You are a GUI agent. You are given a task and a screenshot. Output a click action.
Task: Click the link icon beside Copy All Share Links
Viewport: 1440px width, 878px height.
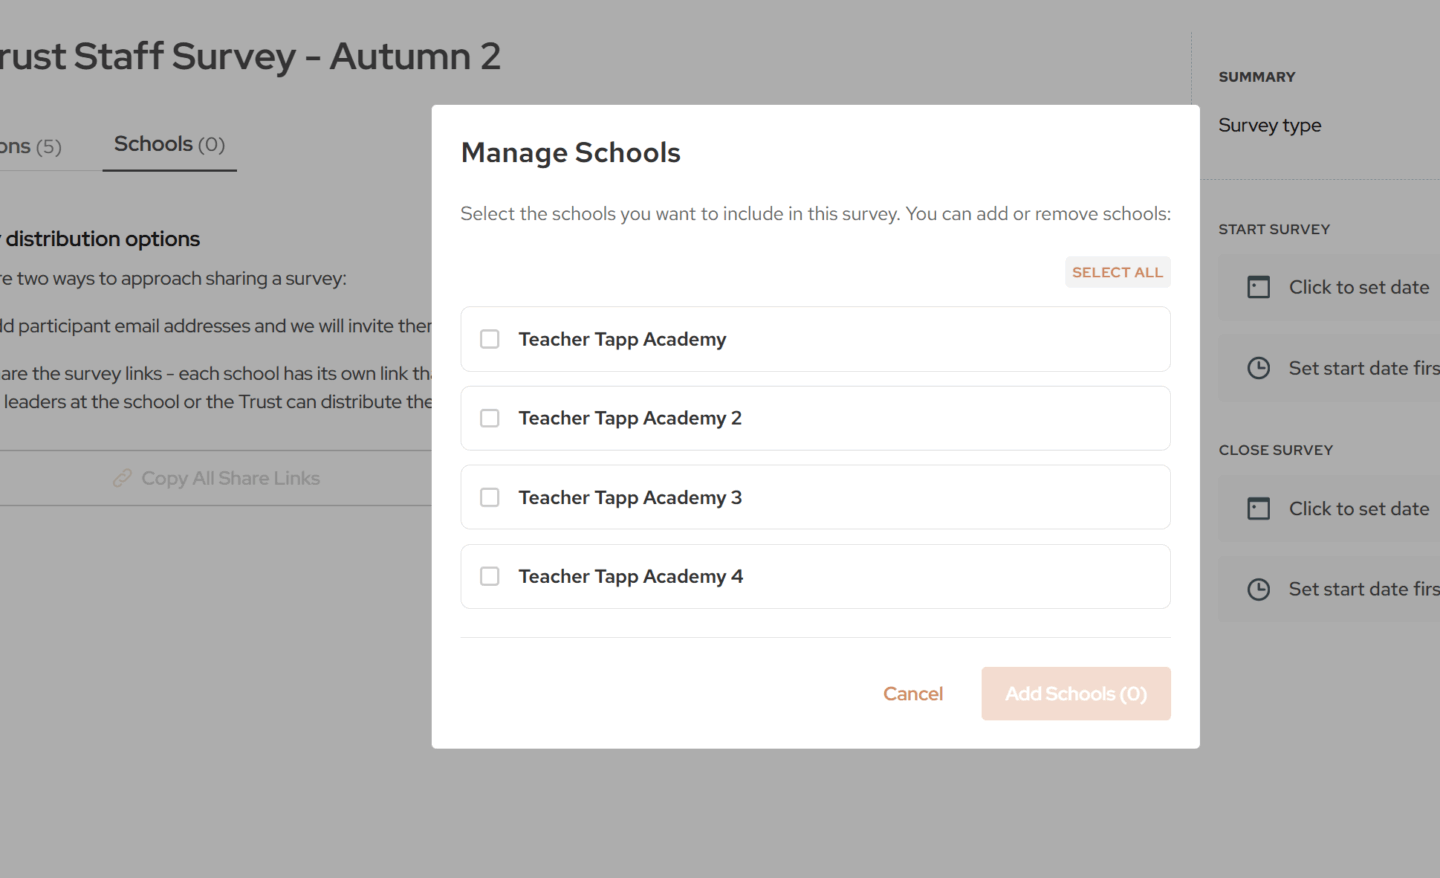pos(123,478)
